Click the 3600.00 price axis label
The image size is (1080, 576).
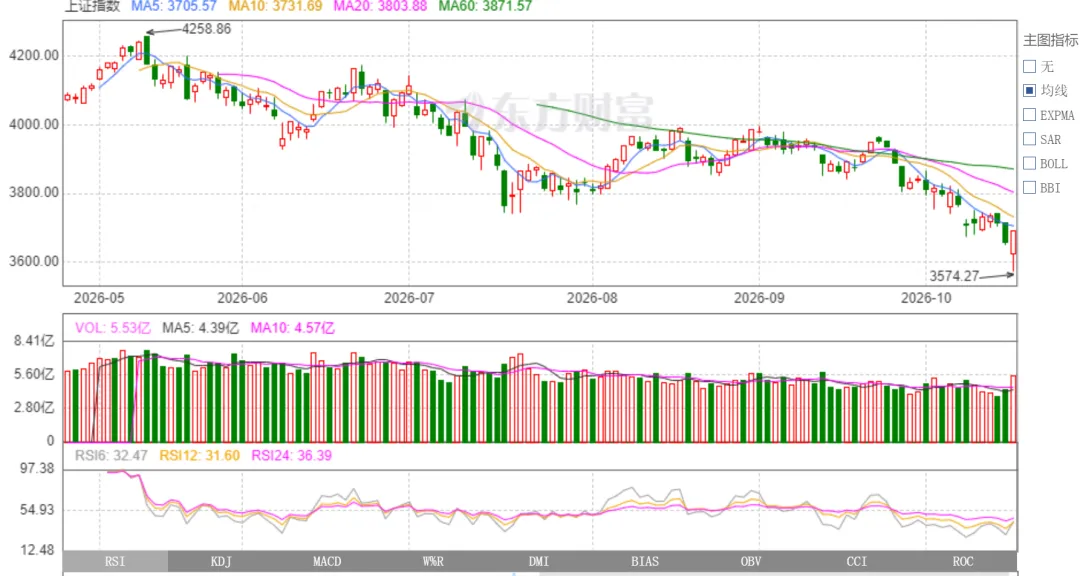pyautogui.click(x=34, y=262)
